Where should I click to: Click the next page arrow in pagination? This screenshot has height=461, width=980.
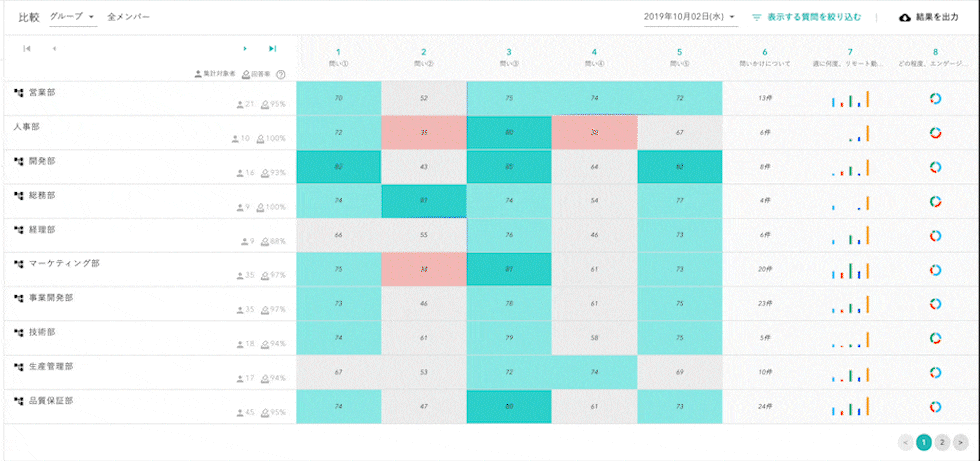(x=960, y=441)
